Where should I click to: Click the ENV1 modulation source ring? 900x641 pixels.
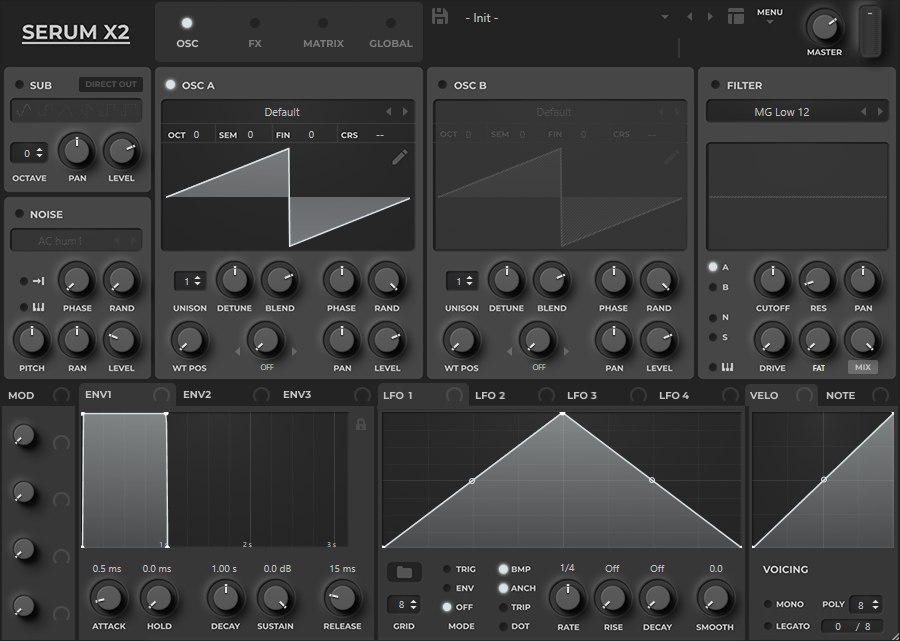point(161,395)
